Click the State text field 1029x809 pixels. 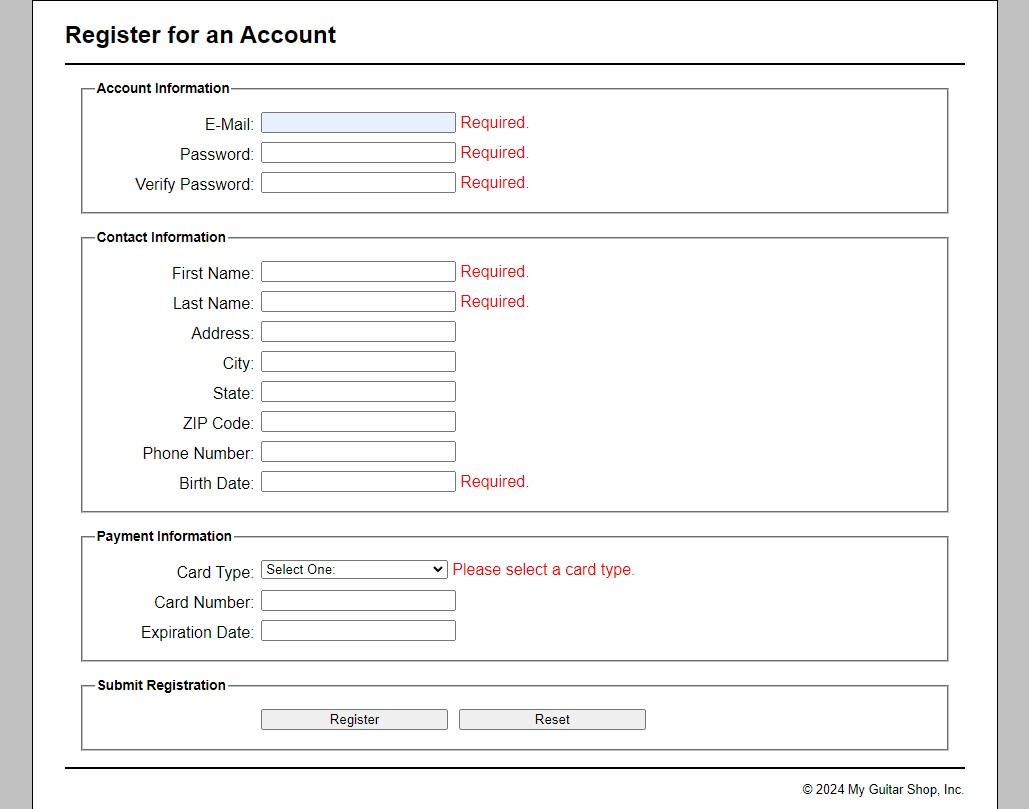coord(358,392)
